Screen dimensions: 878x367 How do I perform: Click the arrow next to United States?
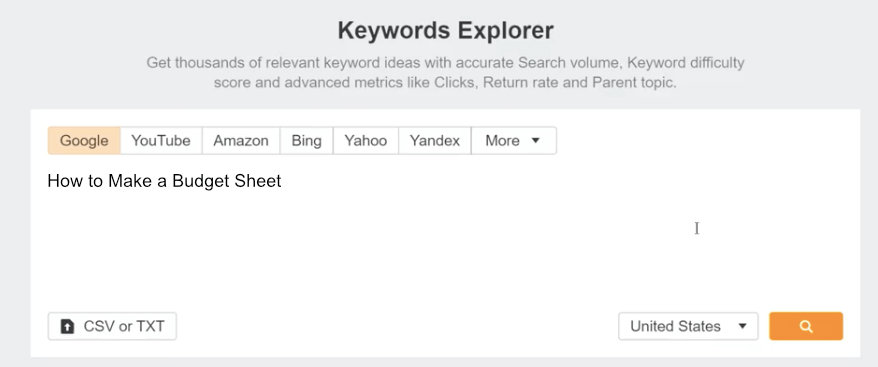[x=742, y=326]
